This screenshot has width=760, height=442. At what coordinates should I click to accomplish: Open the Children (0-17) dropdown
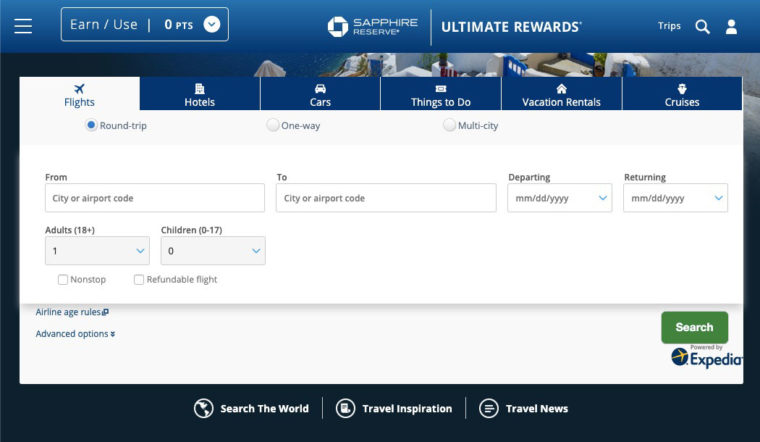(x=213, y=251)
